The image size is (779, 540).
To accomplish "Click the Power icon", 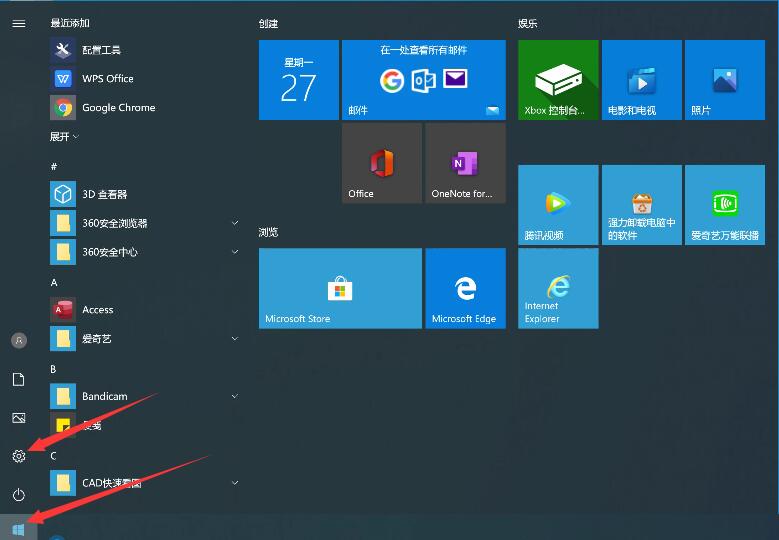I will point(19,495).
